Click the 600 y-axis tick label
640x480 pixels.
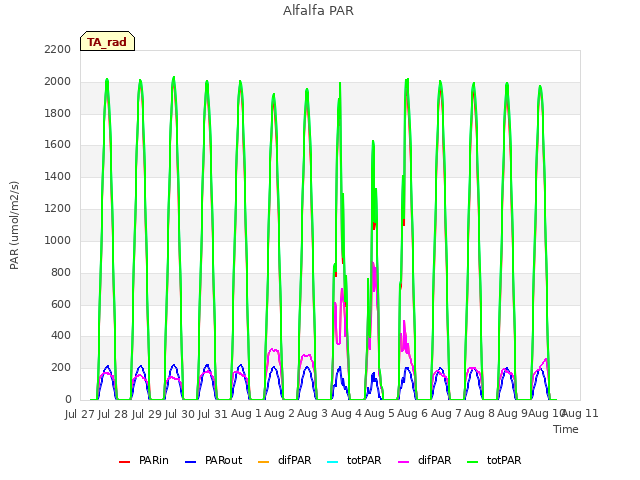coord(61,304)
